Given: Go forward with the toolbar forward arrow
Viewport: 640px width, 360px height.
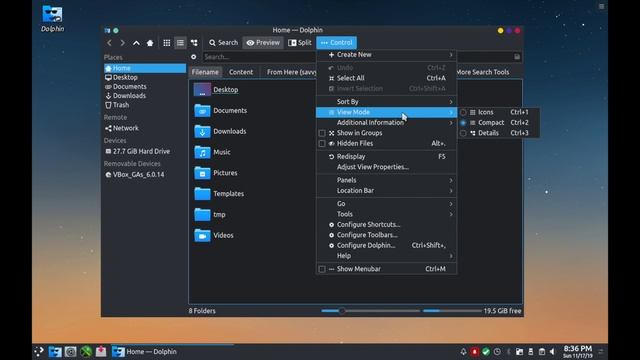Looking at the screenshot, I should point(122,43).
